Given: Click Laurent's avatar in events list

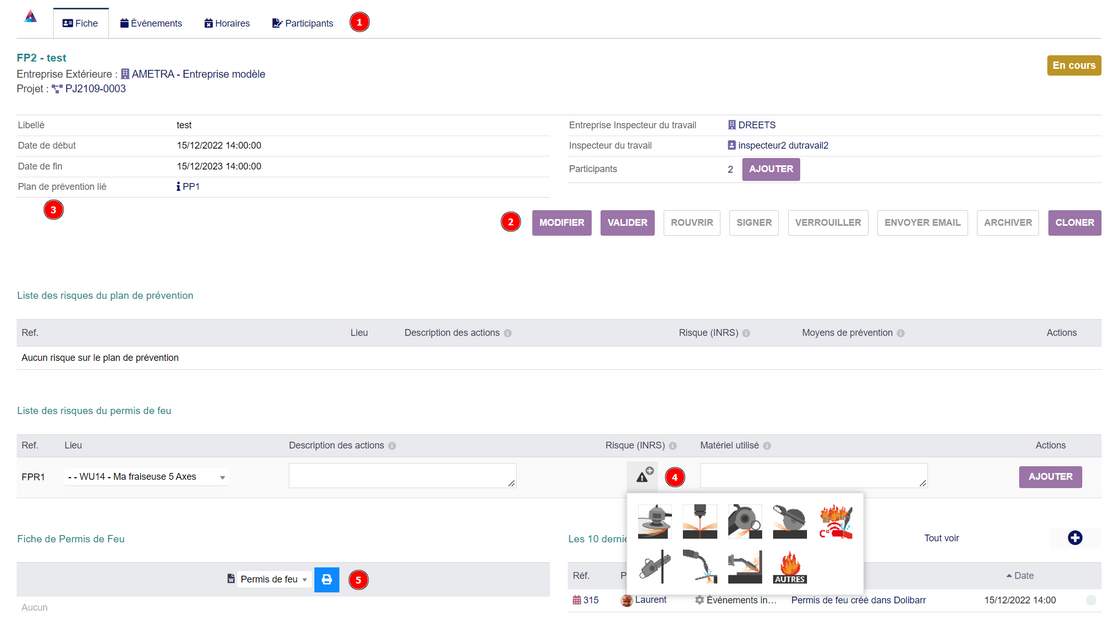Looking at the screenshot, I should tap(626, 601).
